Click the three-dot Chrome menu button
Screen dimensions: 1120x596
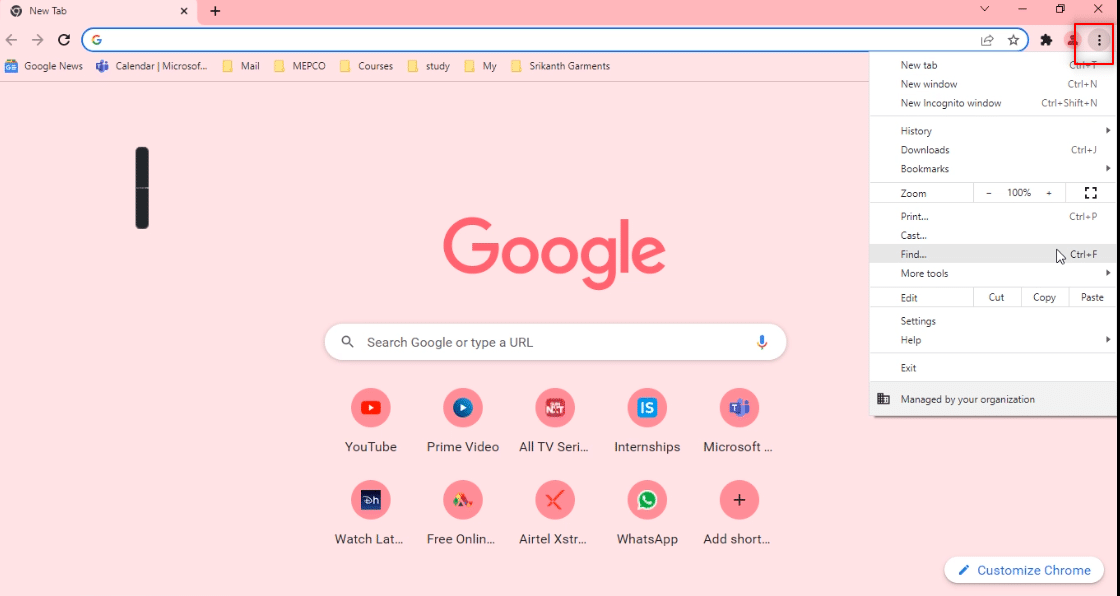[x=1099, y=40]
